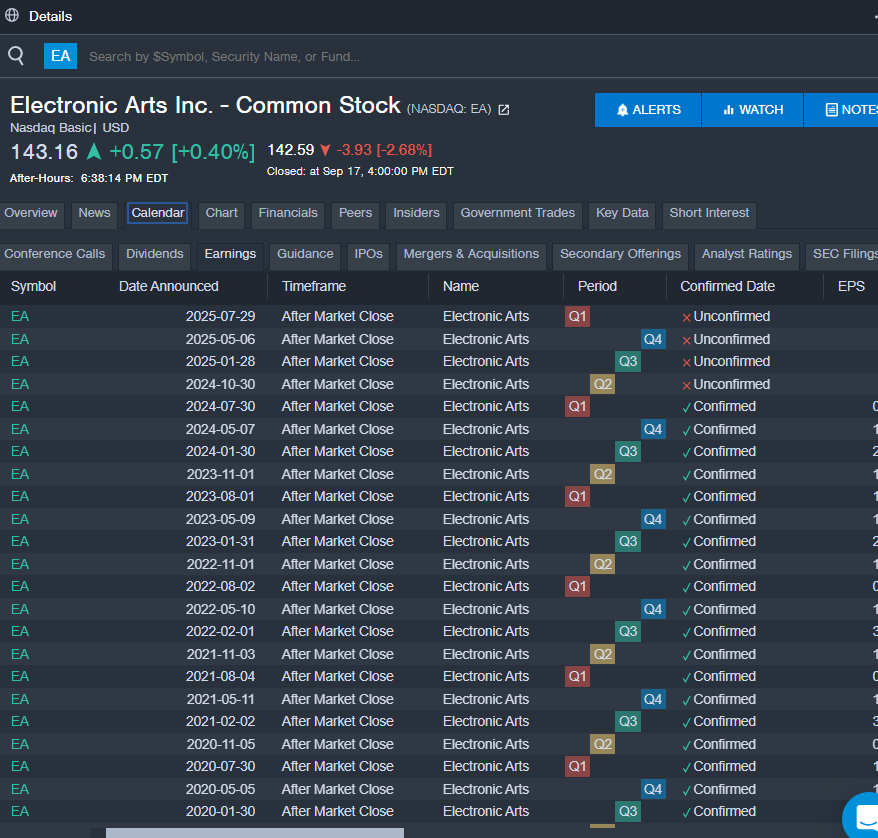Click the Q3 badge in the 2025-01-28 row
The image size is (878, 838).
click(628, 362)
